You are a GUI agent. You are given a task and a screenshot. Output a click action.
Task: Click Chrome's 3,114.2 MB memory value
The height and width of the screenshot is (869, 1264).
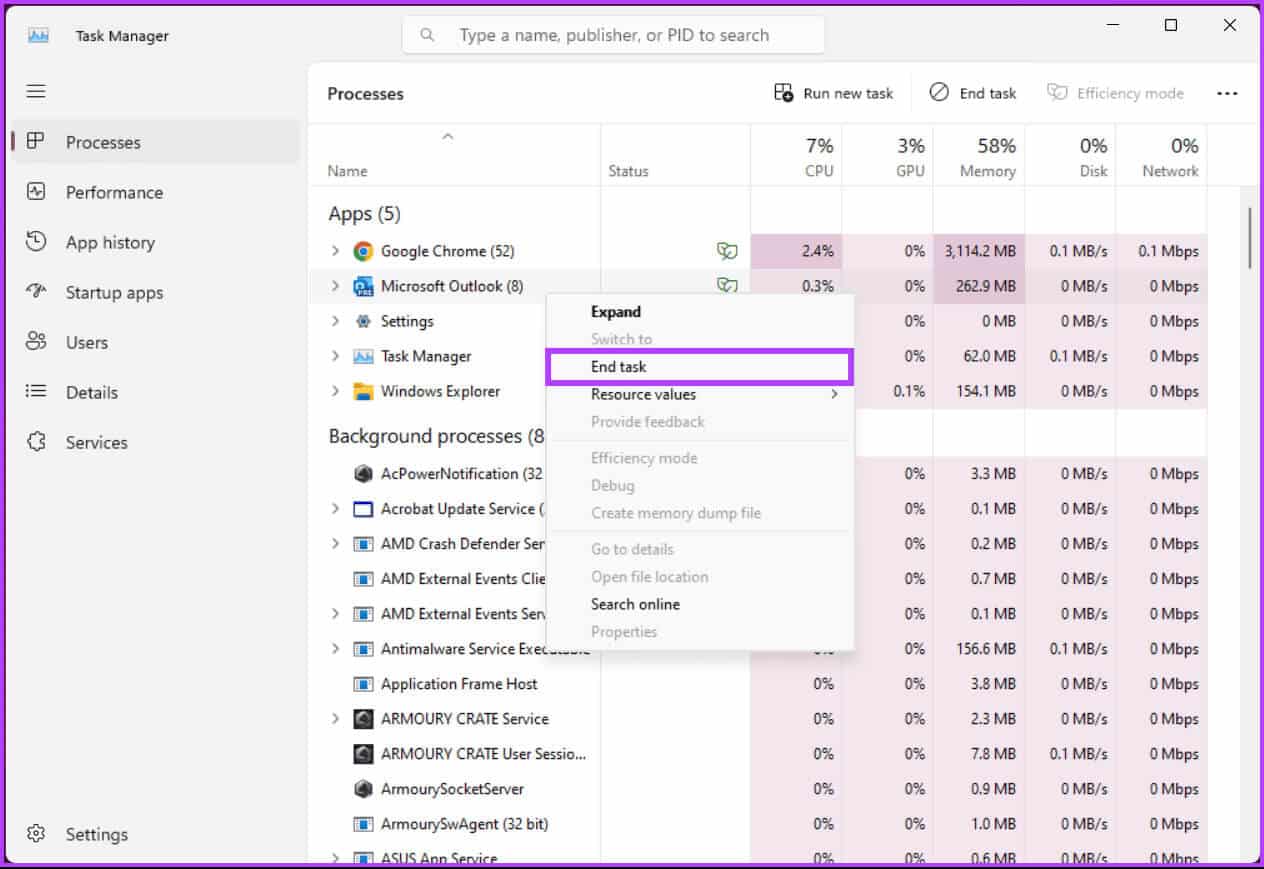[x=980, y=251]
